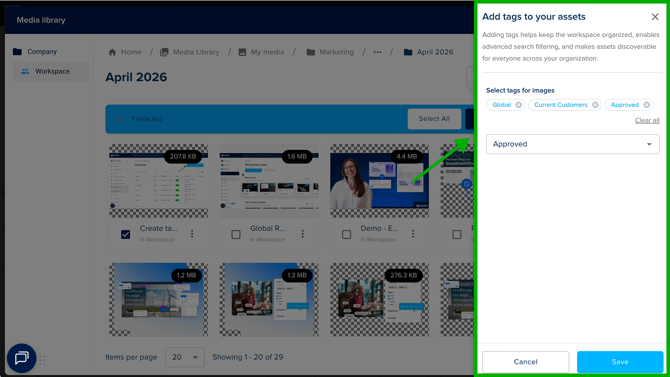This screenshot has height=377, width=670.
Task: Click the Company folder icon
Action: pos(18,52)
